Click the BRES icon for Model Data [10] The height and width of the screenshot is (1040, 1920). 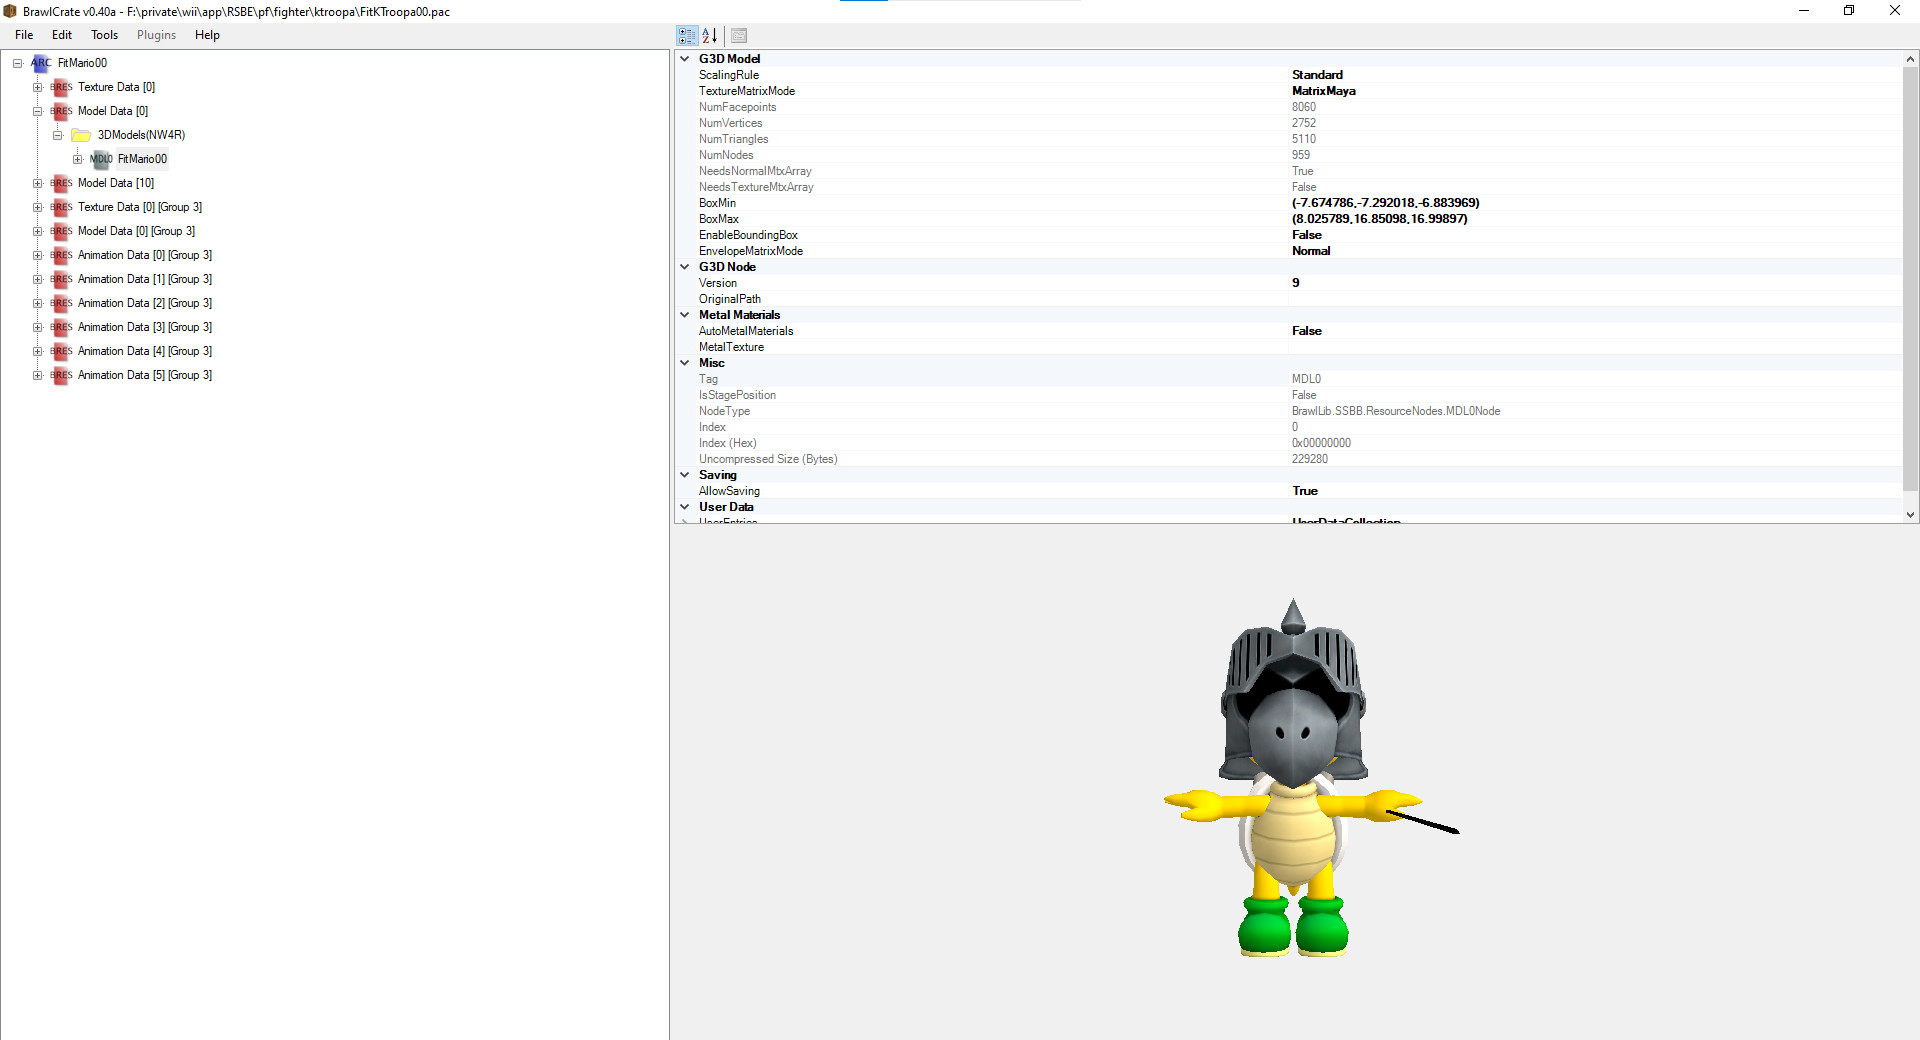coord(61,183)
